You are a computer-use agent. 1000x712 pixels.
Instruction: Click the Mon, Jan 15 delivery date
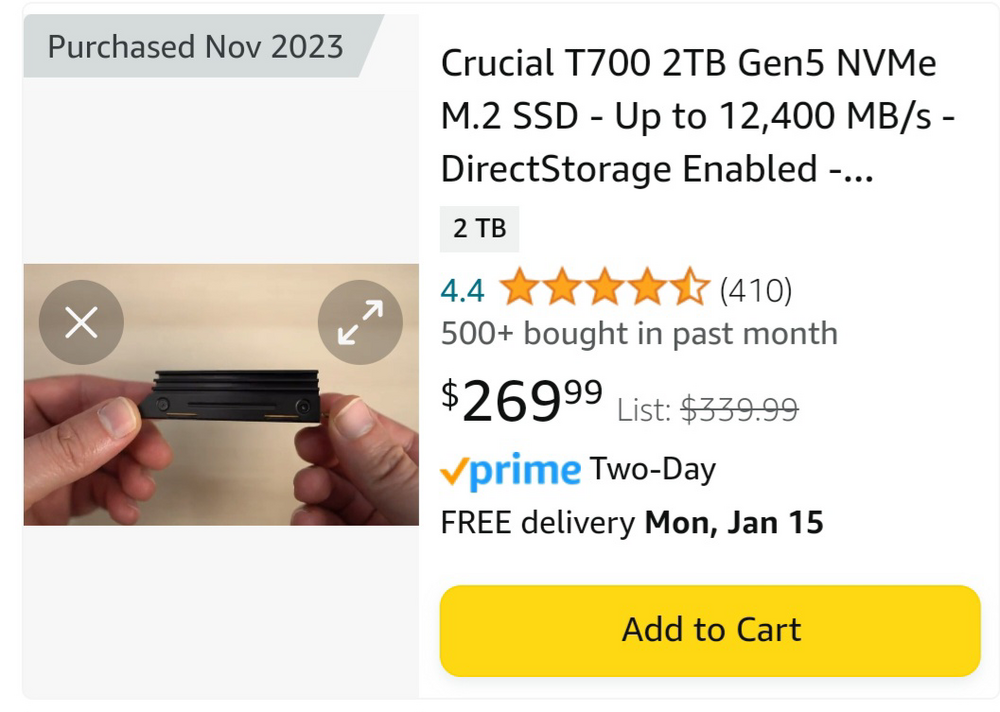click(734, 522)
